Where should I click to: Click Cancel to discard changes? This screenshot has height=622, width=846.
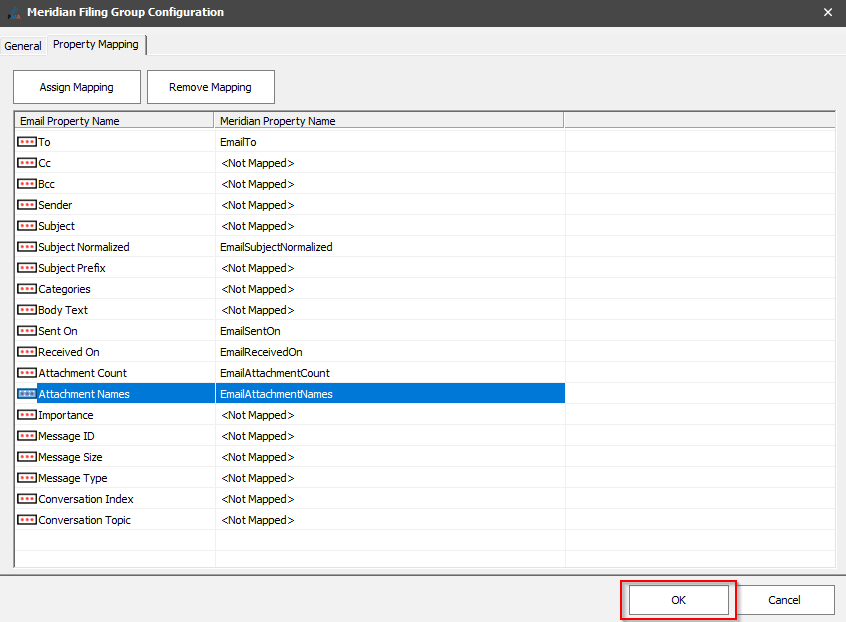(784, 600)
